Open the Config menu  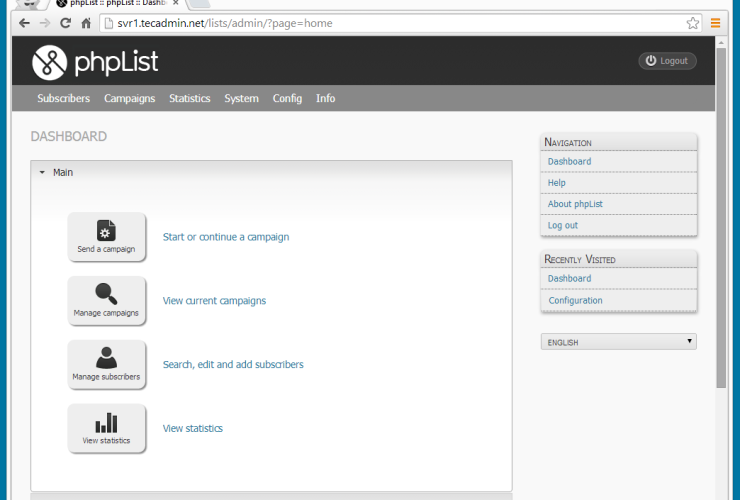point(287,98)
